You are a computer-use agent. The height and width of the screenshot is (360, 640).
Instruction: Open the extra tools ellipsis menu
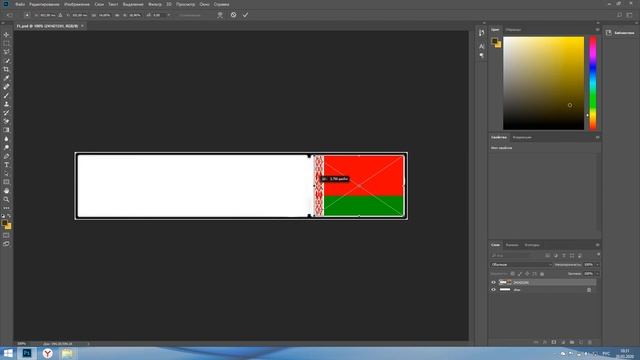6,208
